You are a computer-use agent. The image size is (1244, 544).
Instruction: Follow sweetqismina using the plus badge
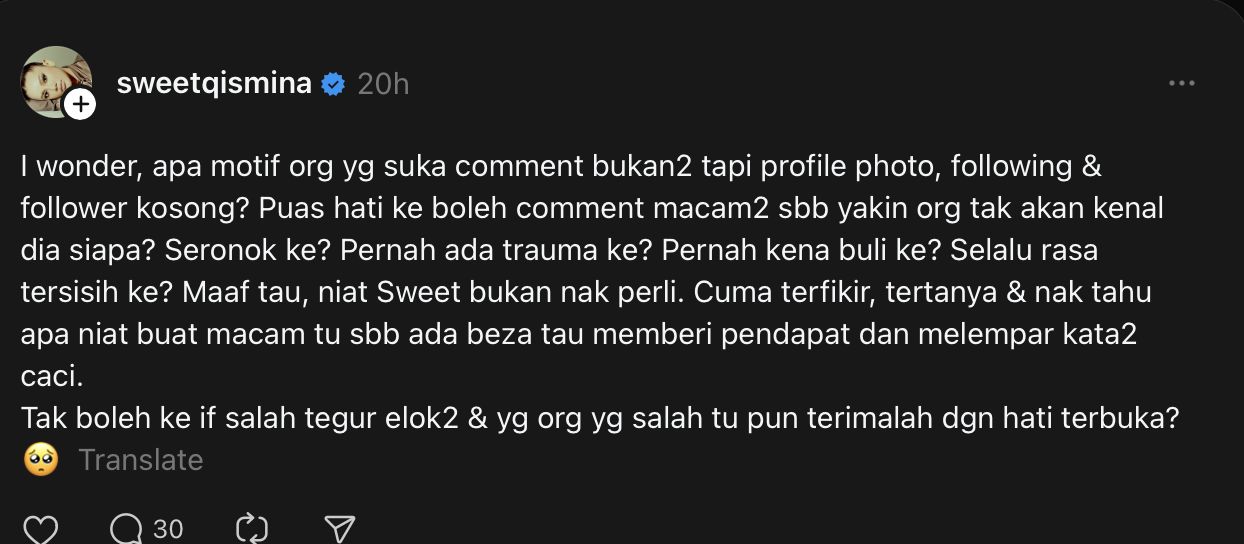[x=80, y=104]
